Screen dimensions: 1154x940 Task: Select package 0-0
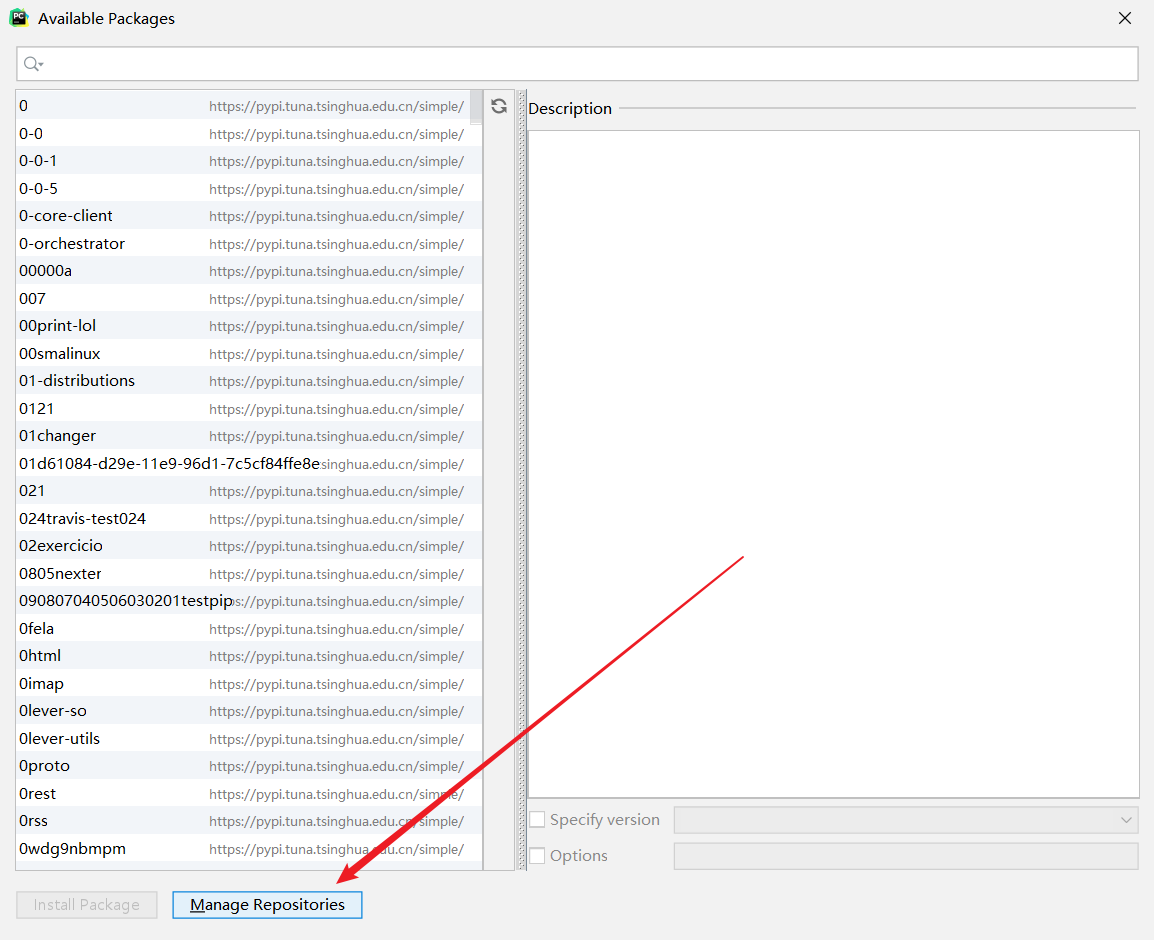249,133
